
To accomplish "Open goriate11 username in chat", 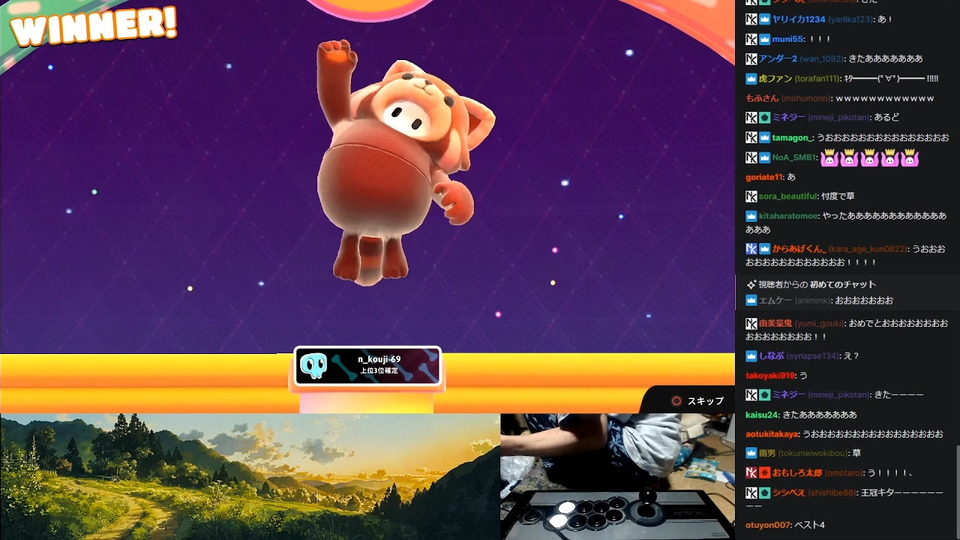I will click(x=764, y=177).
